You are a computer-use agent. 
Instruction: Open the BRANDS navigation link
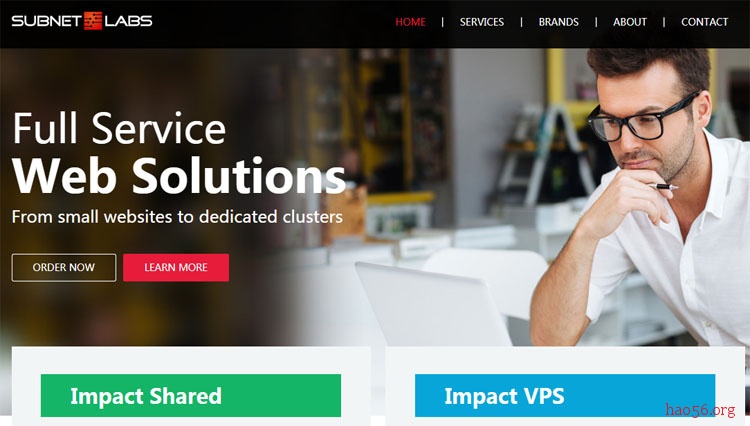(559, 22)
